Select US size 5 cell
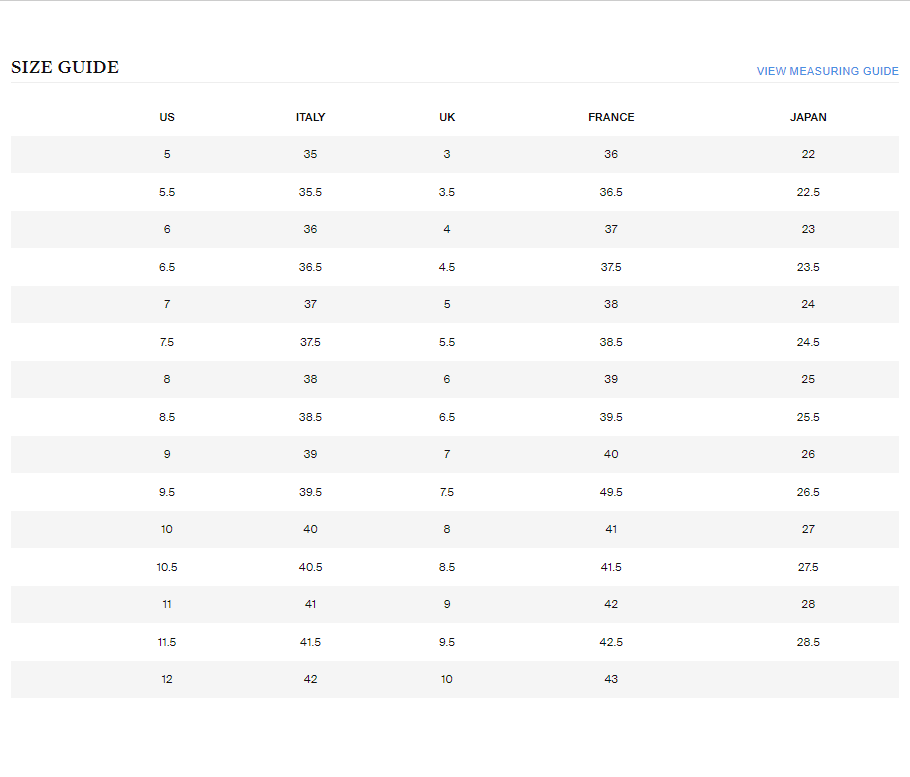This screenshot has width=910, height=777. 167,154
